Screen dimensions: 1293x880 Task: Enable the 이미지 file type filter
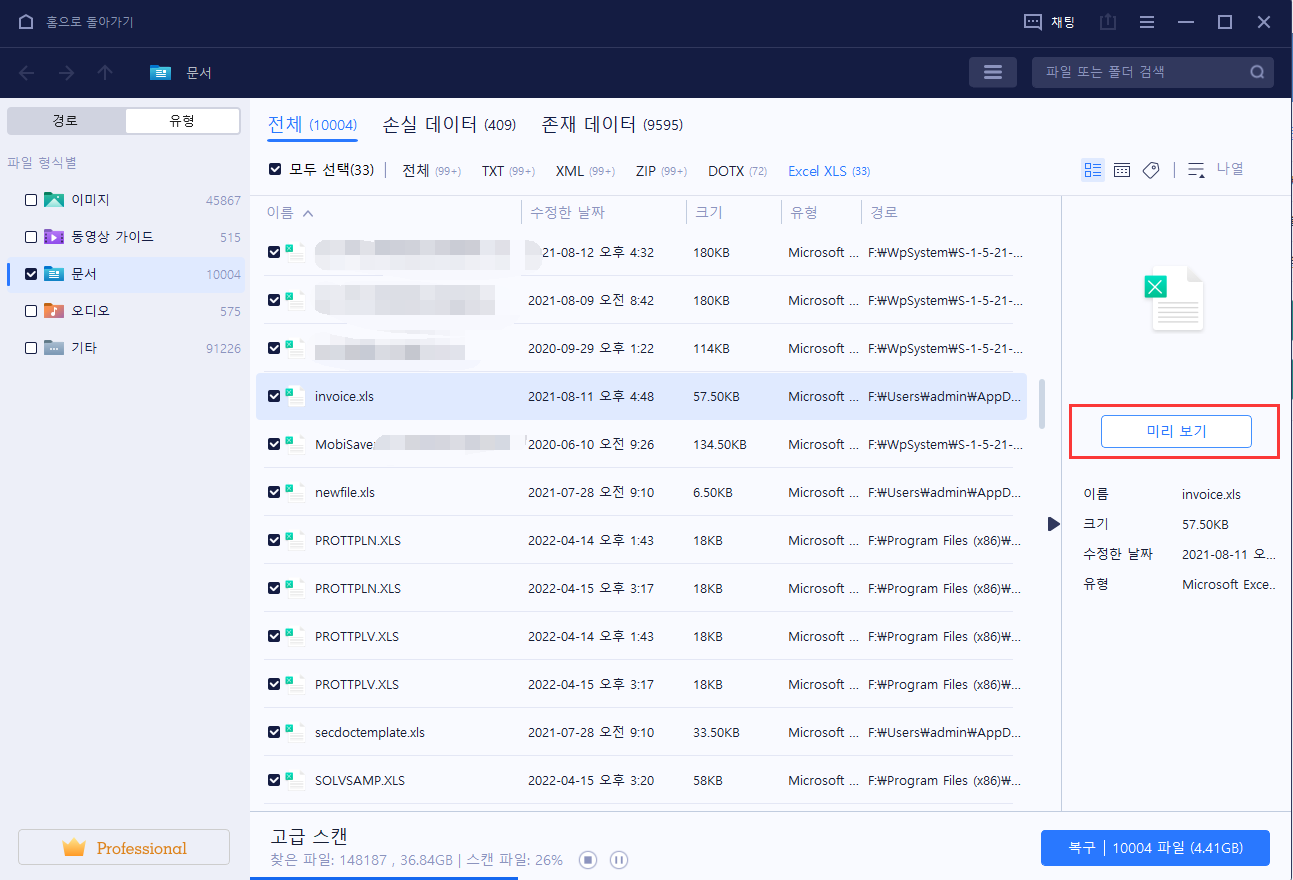click(29, 199)
